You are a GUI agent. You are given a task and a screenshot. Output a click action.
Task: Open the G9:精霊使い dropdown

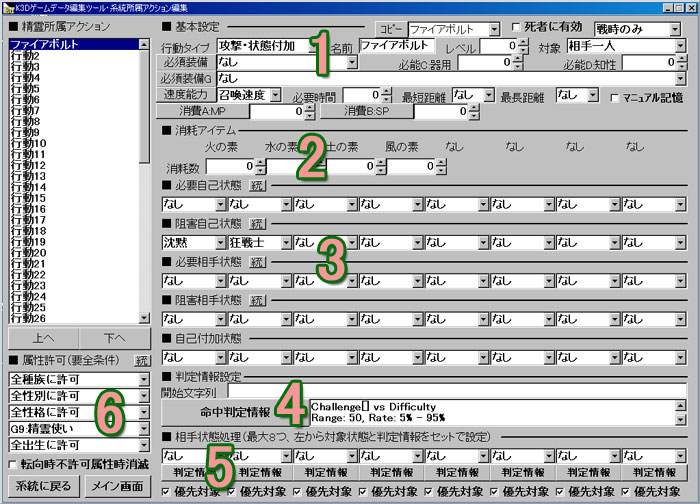[144, 429]
